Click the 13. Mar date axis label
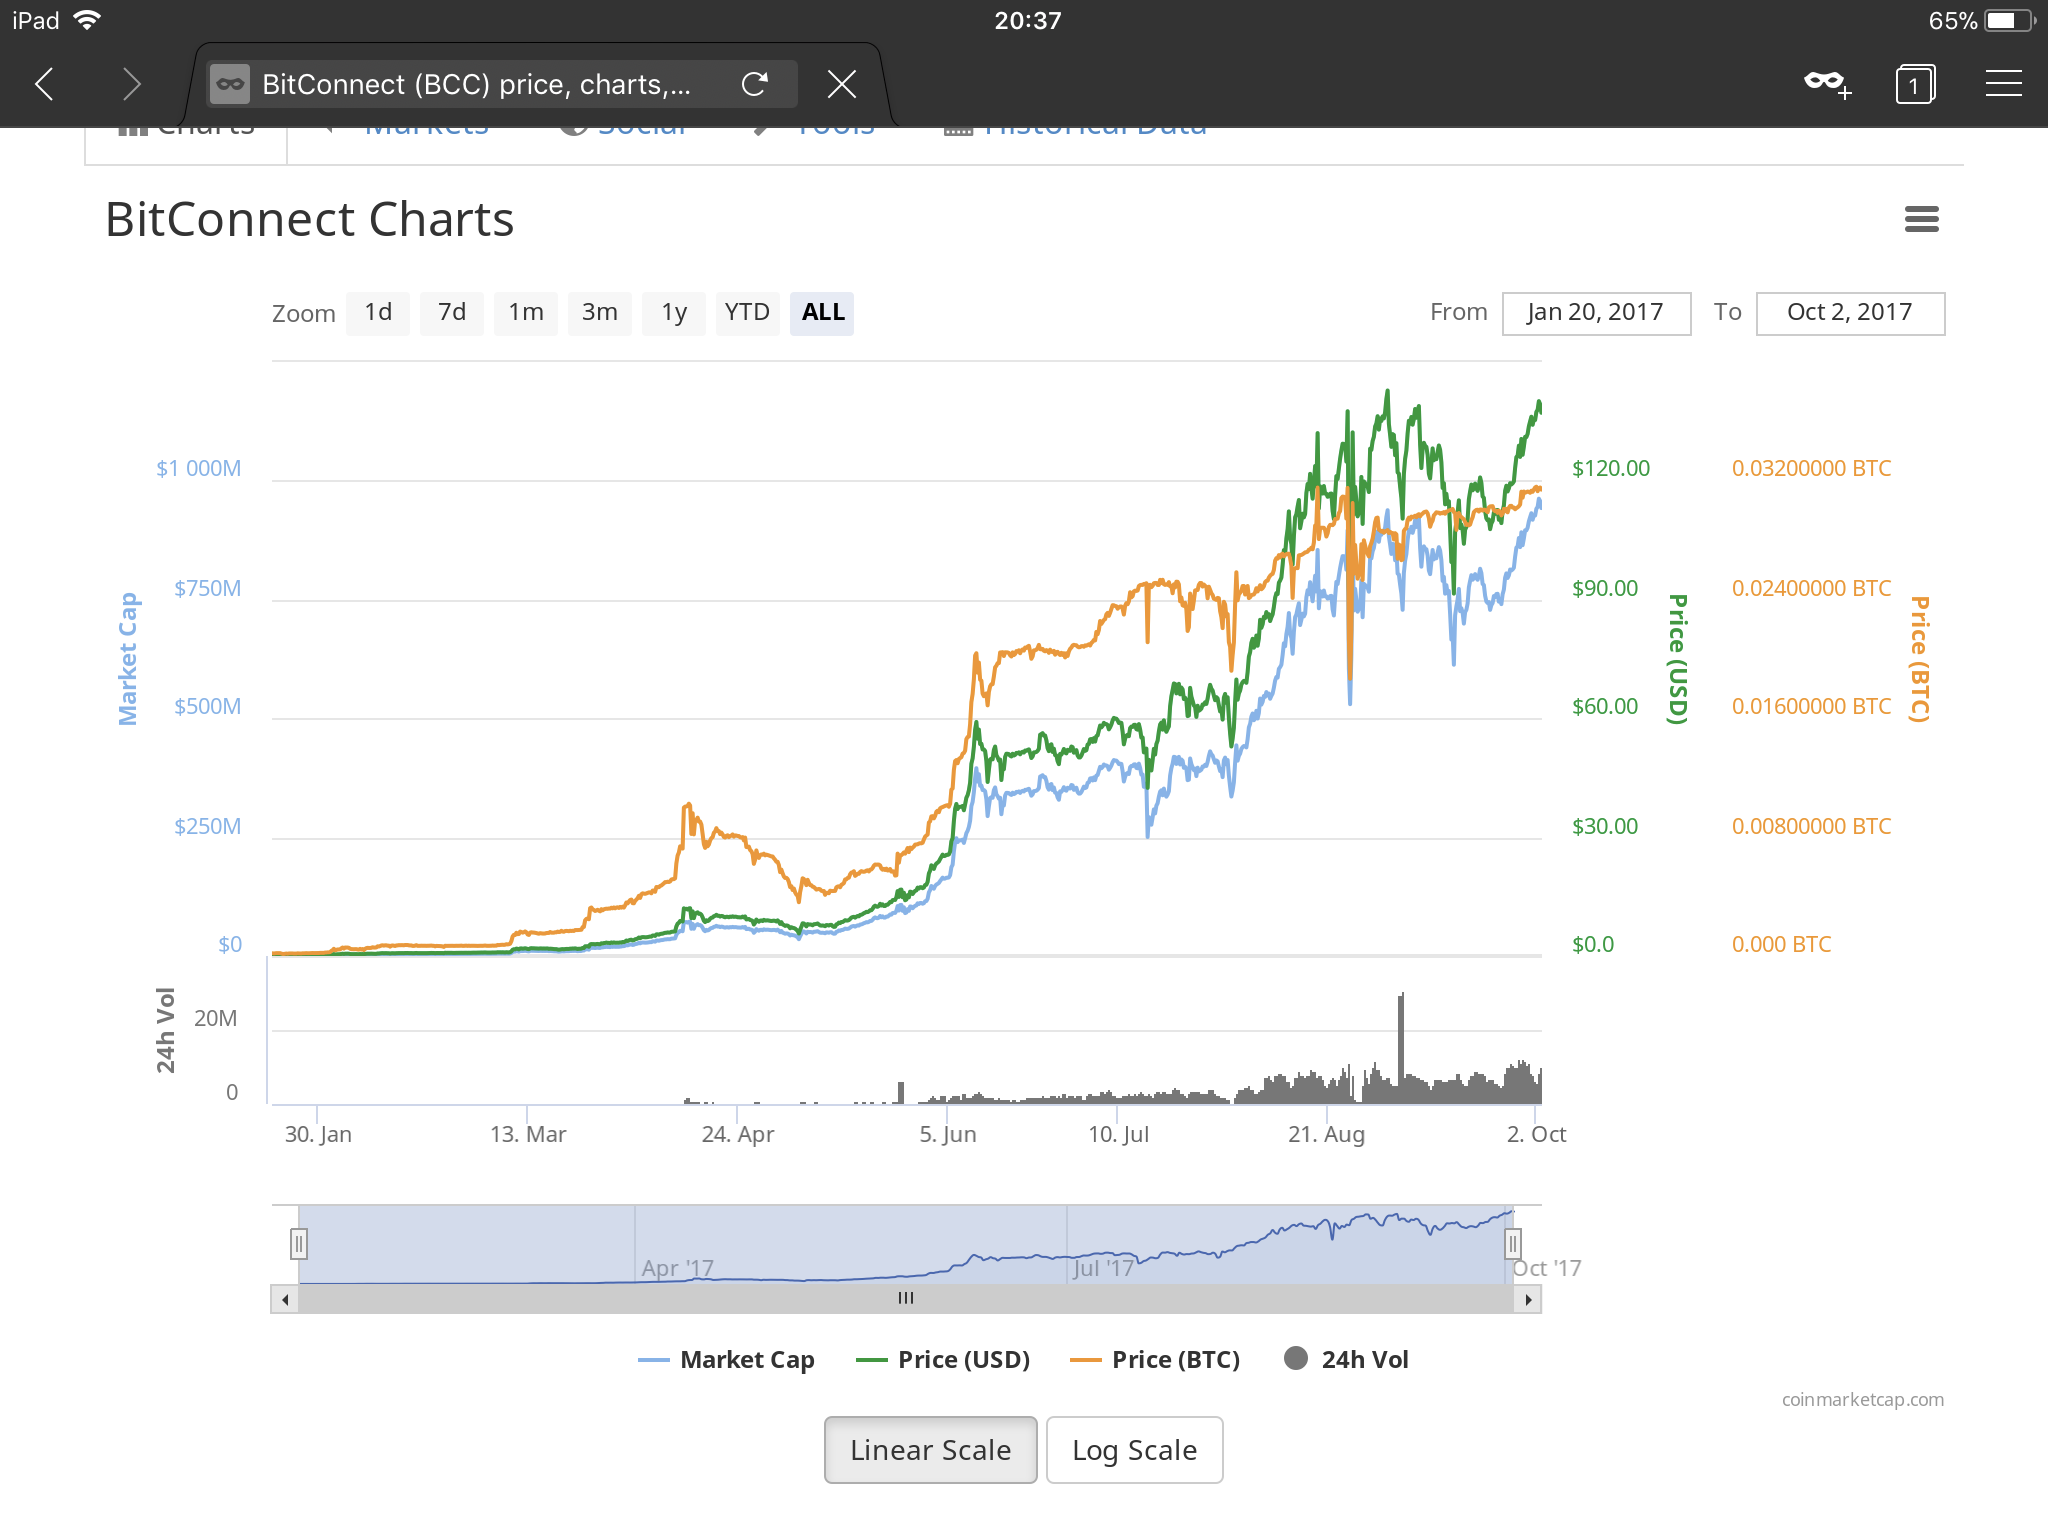2048x1536 pixels. [528, 1135]
